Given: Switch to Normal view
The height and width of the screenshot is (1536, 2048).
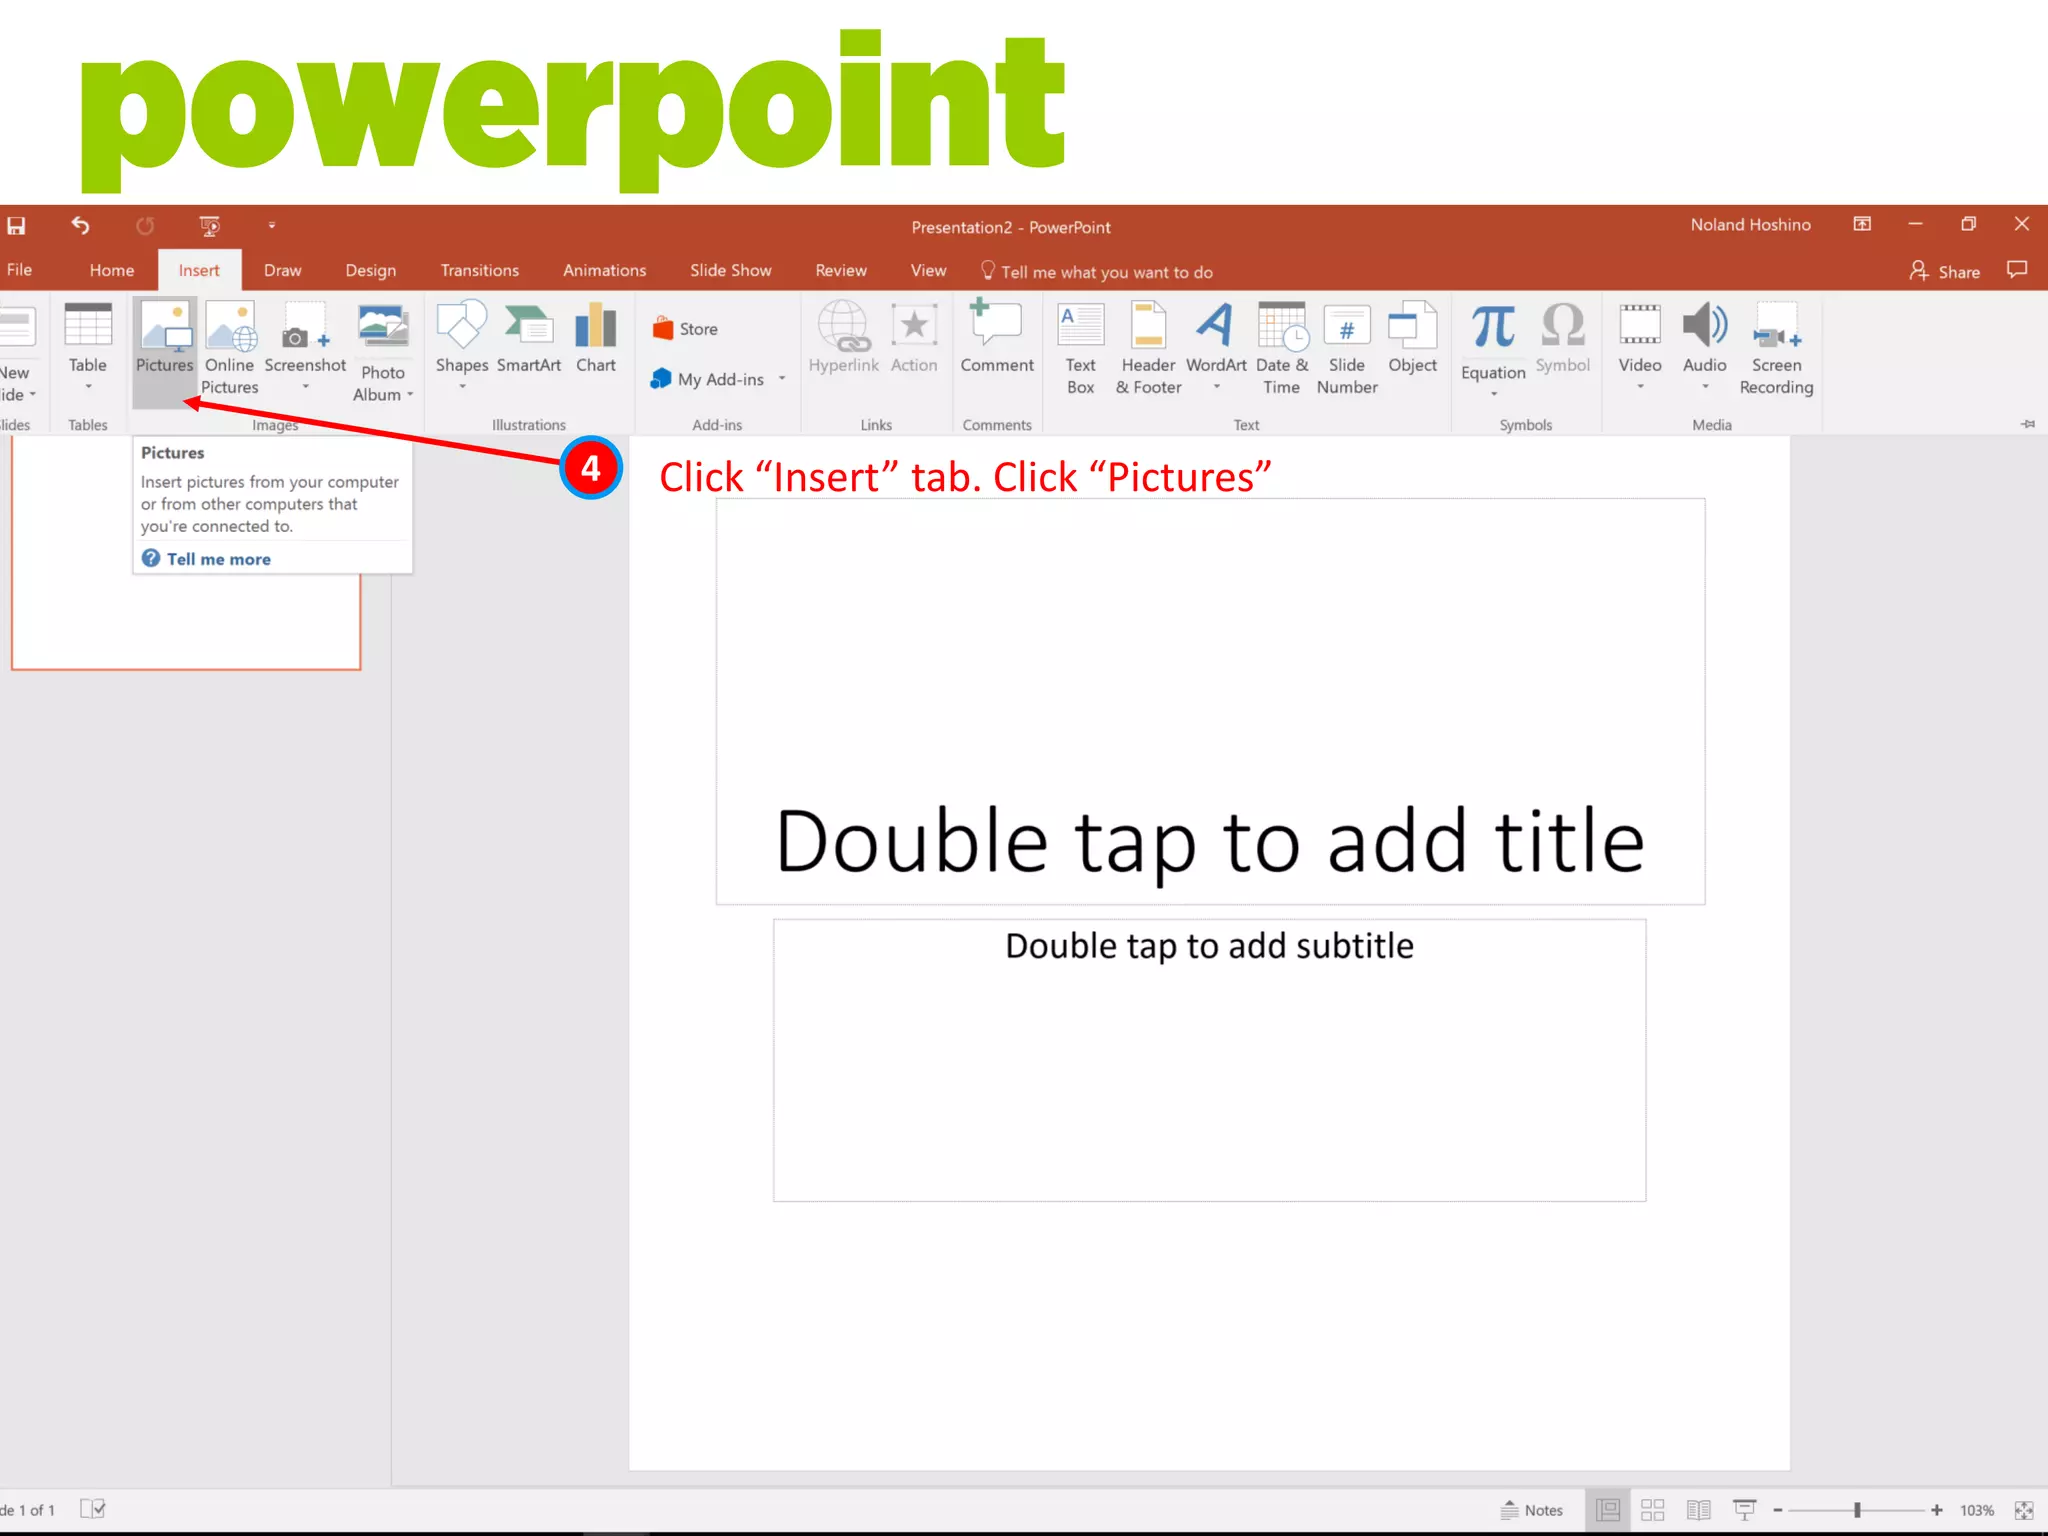Looking at the screenshot, I should coord(1608,1510).
